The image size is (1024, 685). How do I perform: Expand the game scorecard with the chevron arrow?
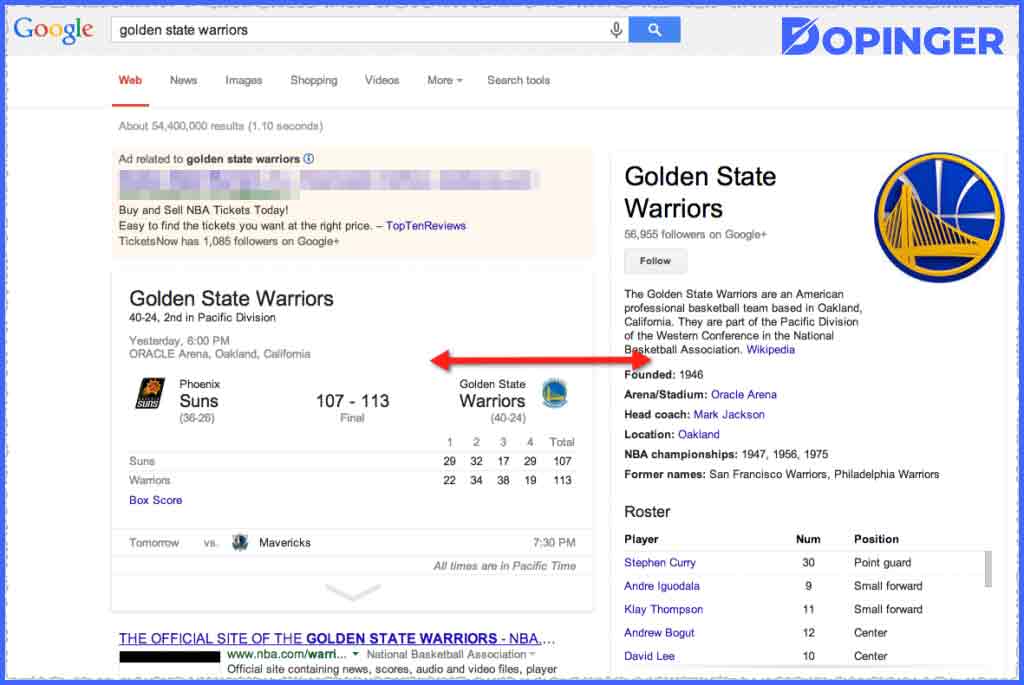click(x=352, y=592)
